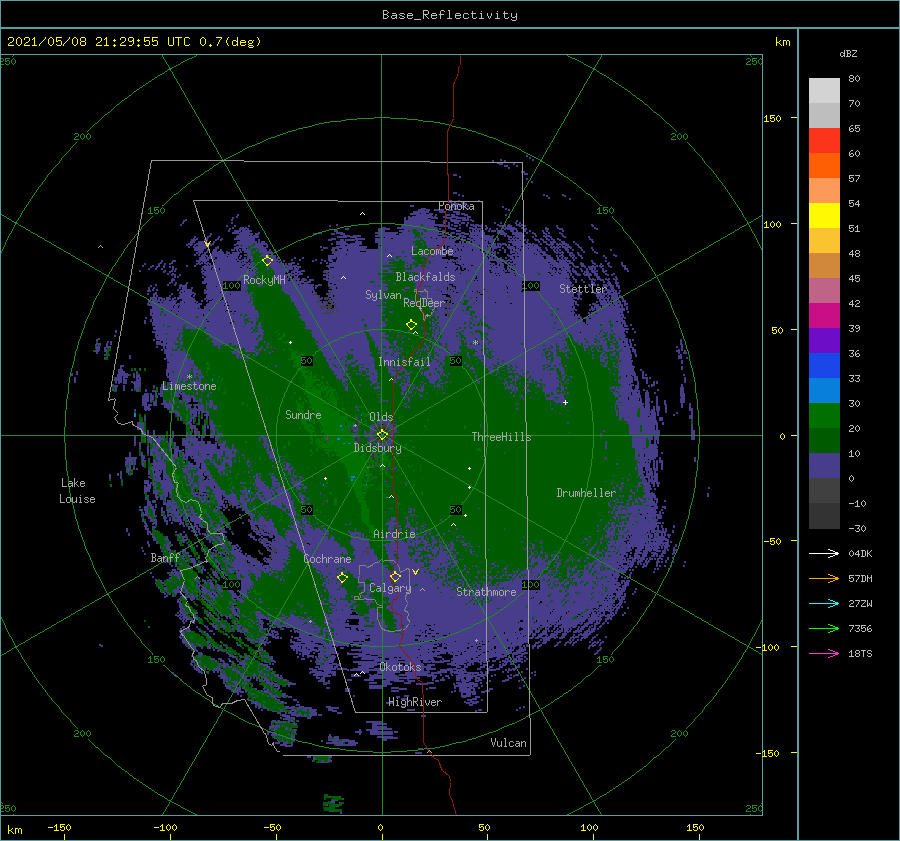
Task: Pick the light gray 80-70 dBZ swatch
Action: tap(824, 91)
